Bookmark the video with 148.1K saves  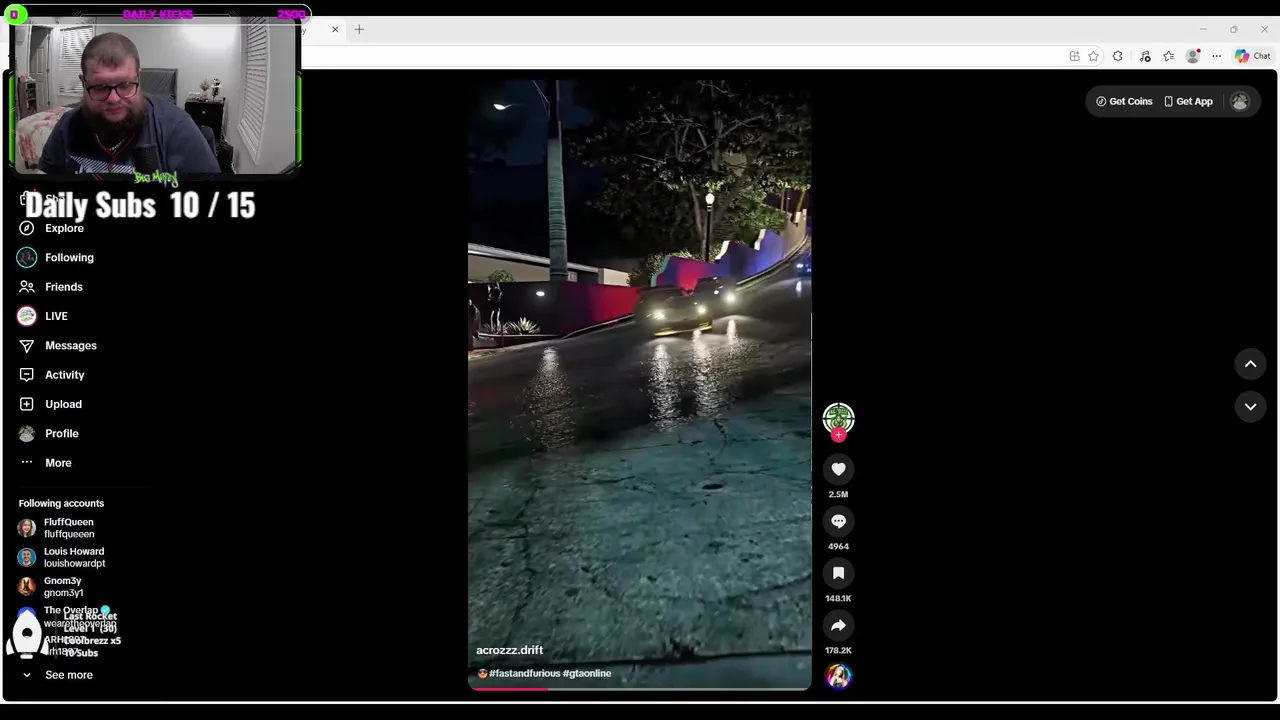click(x=838, y=573)
